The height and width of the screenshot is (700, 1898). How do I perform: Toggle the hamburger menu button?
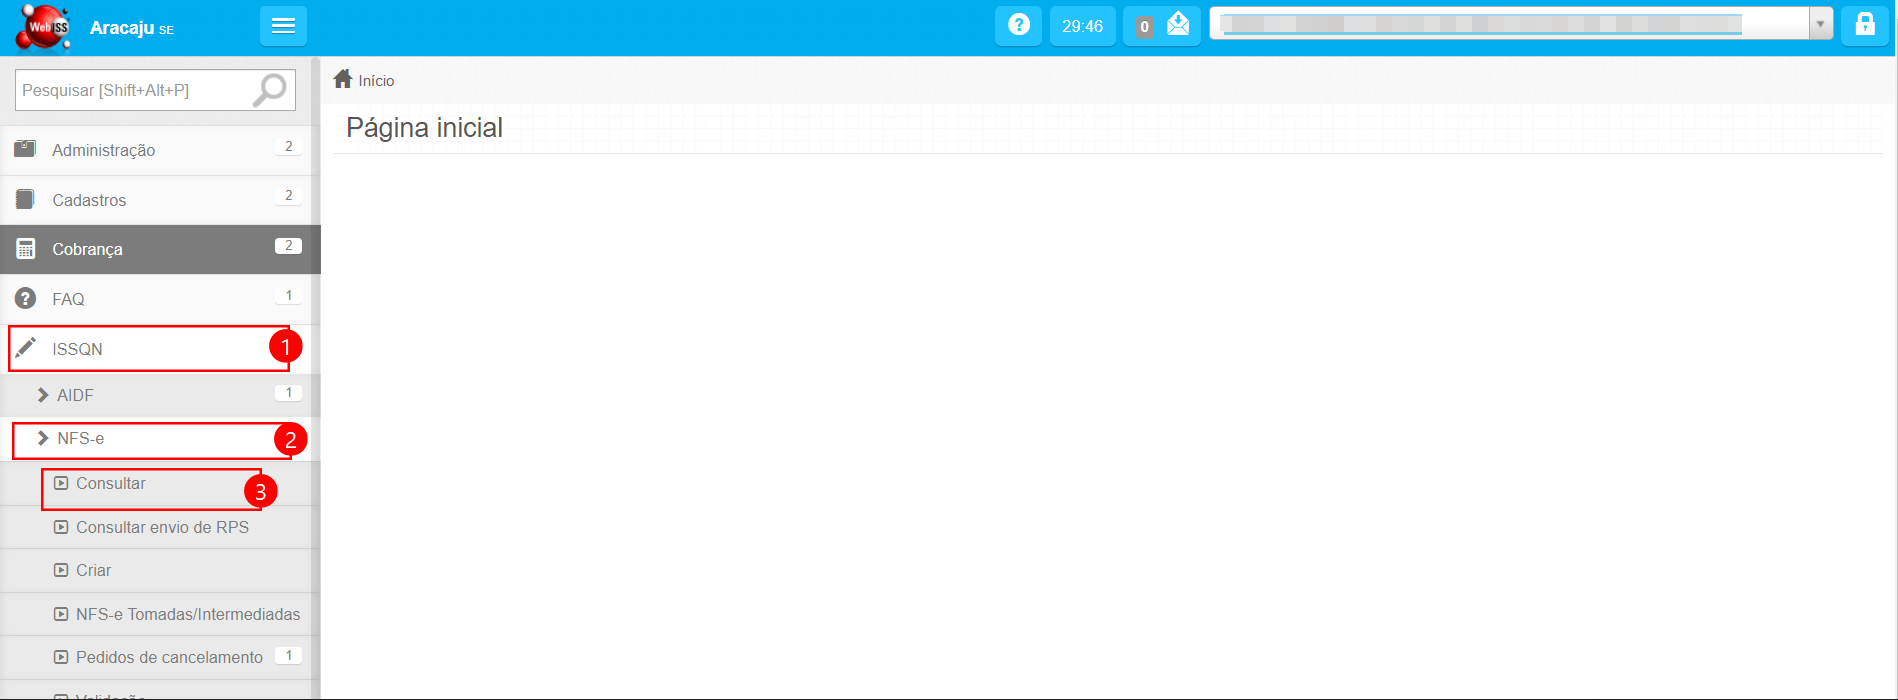(x=283, y=26)
